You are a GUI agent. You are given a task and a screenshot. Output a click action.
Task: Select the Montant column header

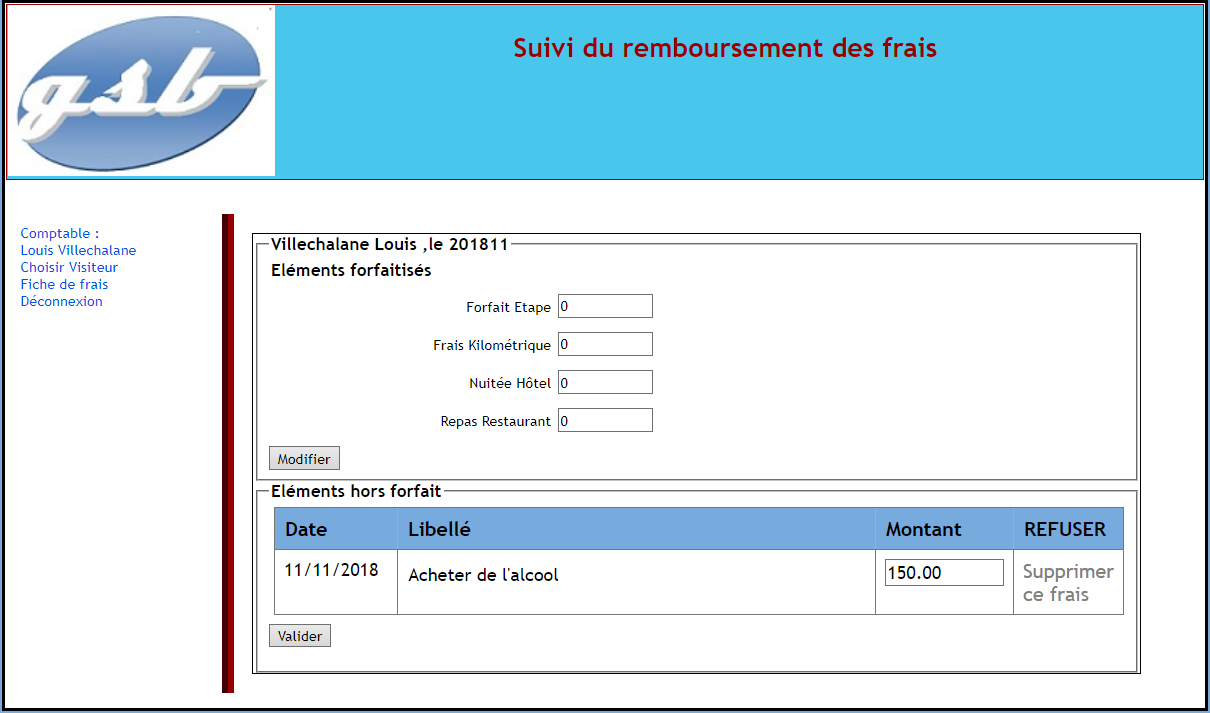tap(923, 529)
